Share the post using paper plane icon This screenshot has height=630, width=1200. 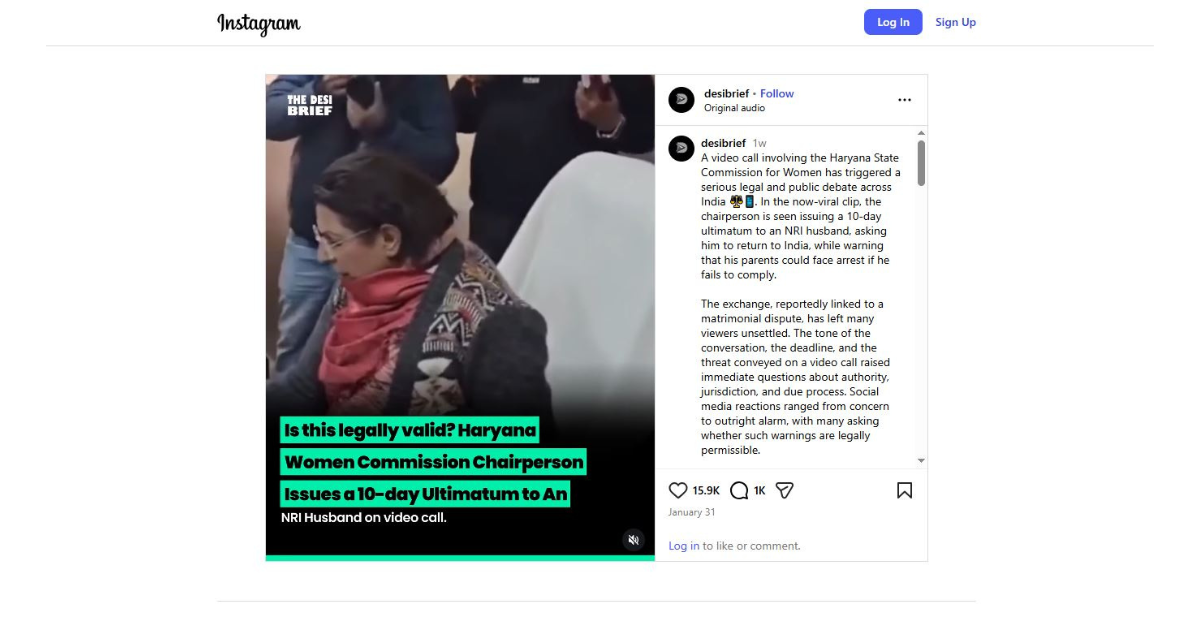[x=785, y=490]
